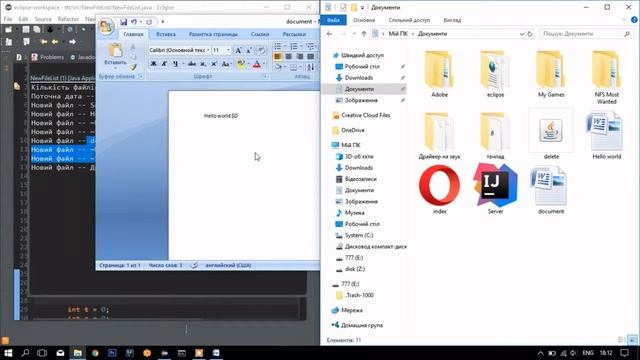Screen dimensions: 640x360
Task: Expand the Clipboard (Буфер обмена) dialog launcher
Action: coord(140,76)
